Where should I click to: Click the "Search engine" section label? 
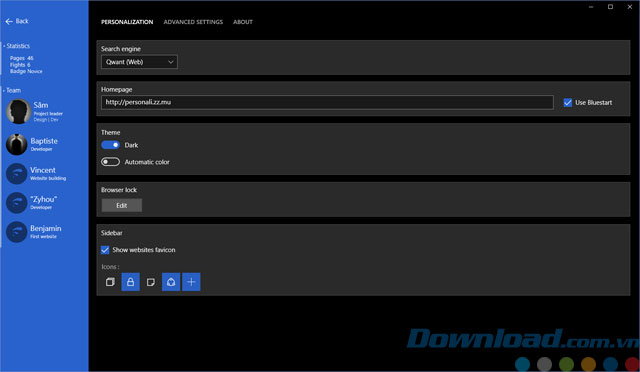click(x=121, y=49)
